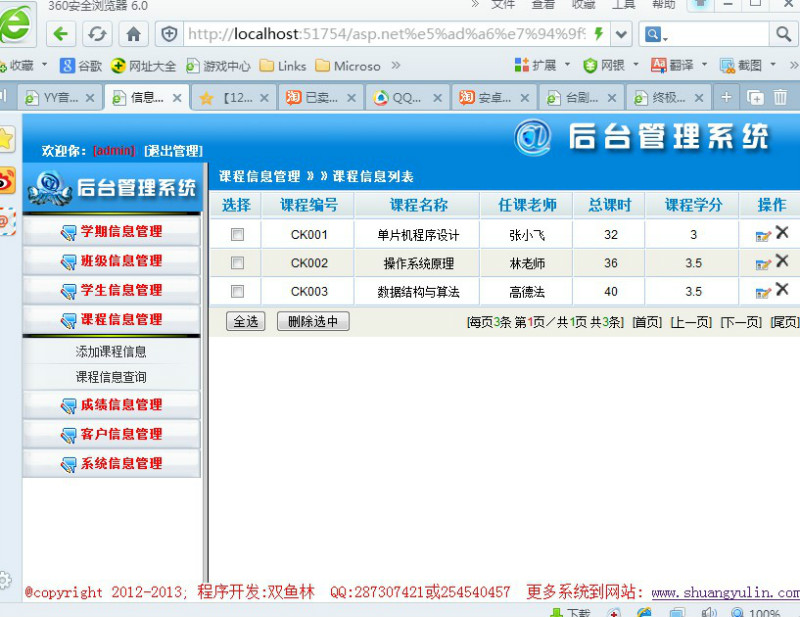This screenshot has width=800, height=617.
Task: Go to browser home page icon
Action: click(x=134, y=34)
